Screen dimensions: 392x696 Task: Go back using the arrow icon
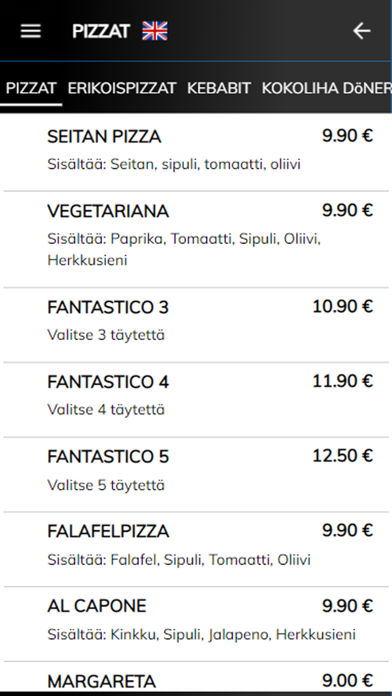tap(361, 31)
